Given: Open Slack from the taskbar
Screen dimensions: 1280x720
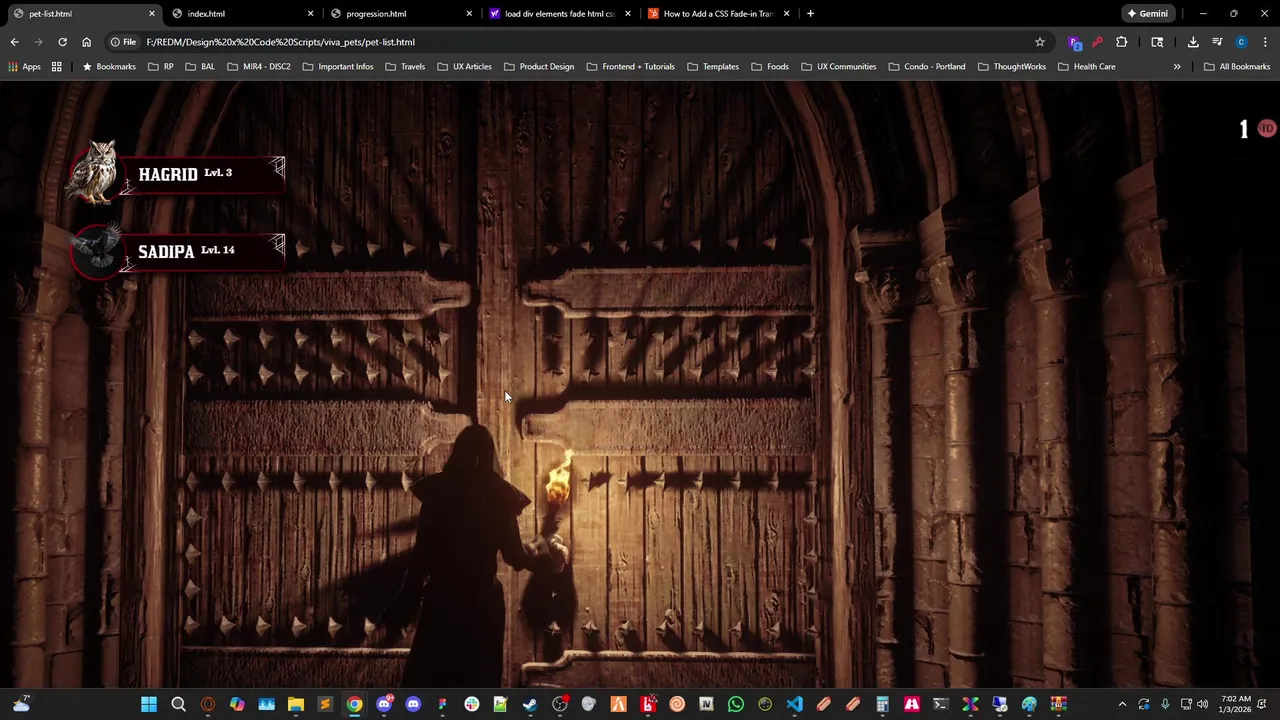Looking at the screenshot, I should (472, 704).
